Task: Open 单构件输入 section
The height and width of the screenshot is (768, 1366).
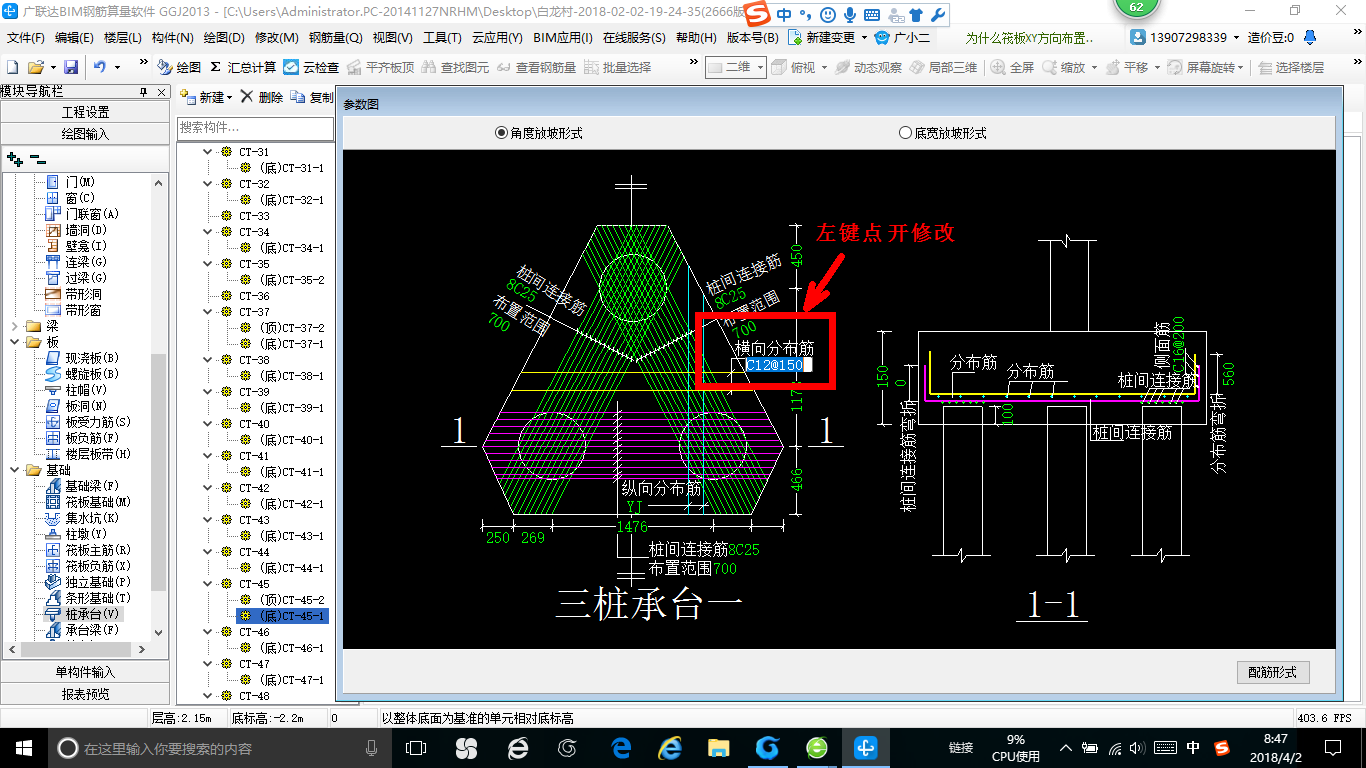Action: click(x=85, y=672)
